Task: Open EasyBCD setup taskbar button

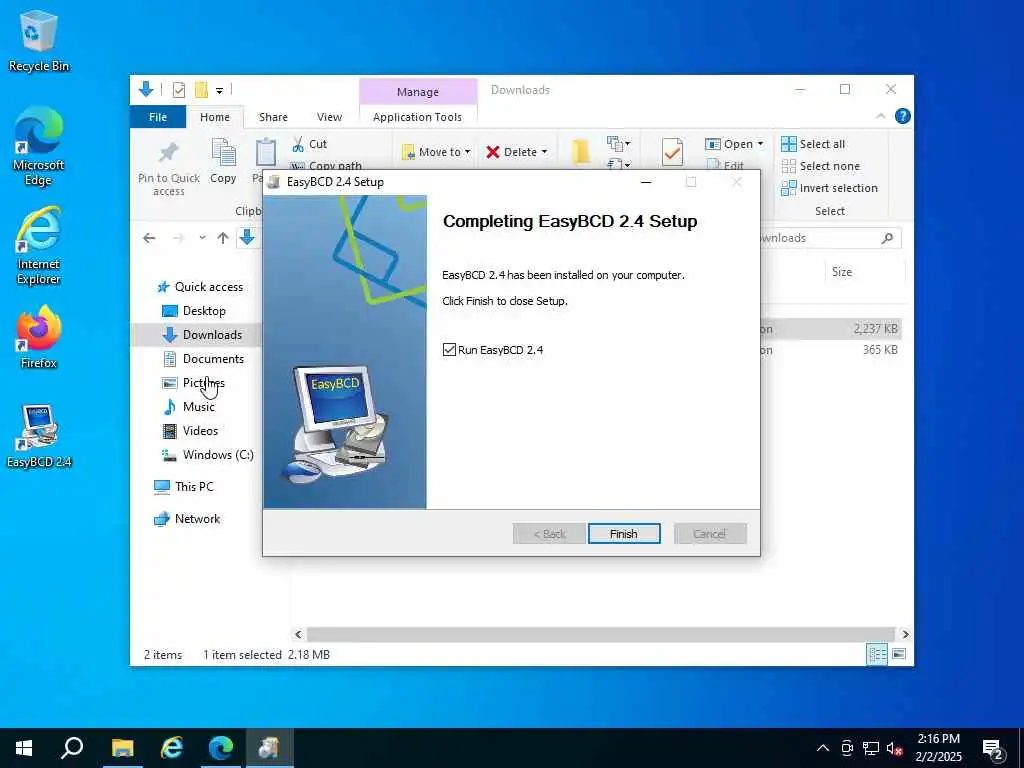Action: (x=269, y=748)
